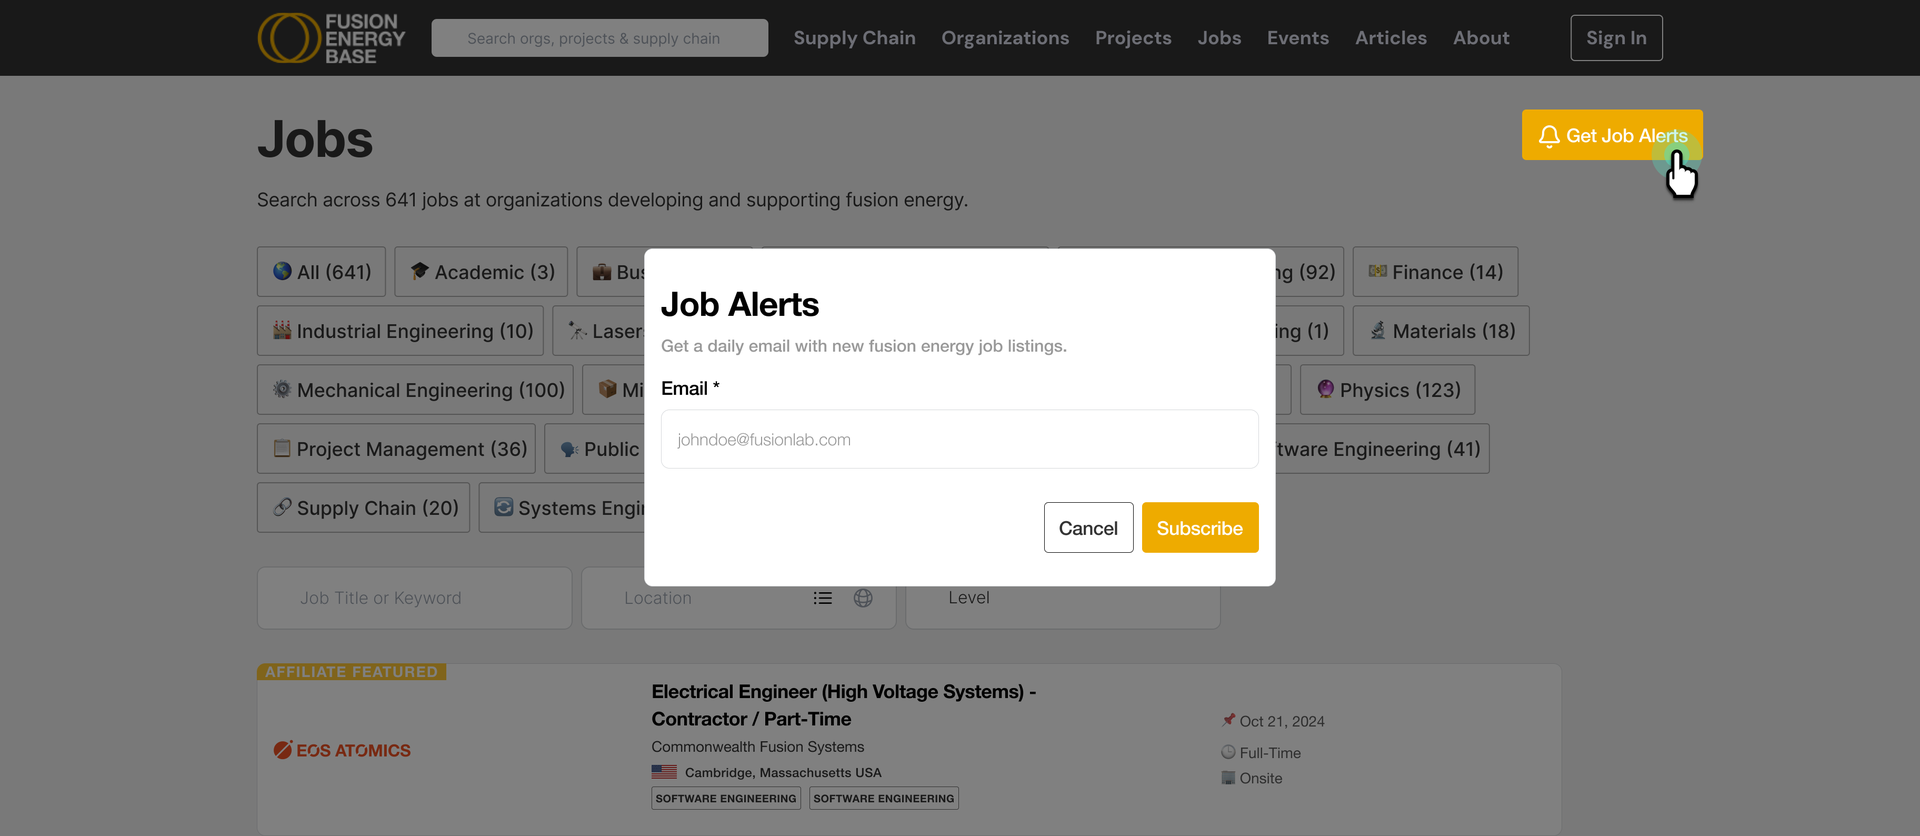Open the Organizations nav menu item
Image resolution: width=1920 pixels, height=836 pixels.
tap(1005, 38)
